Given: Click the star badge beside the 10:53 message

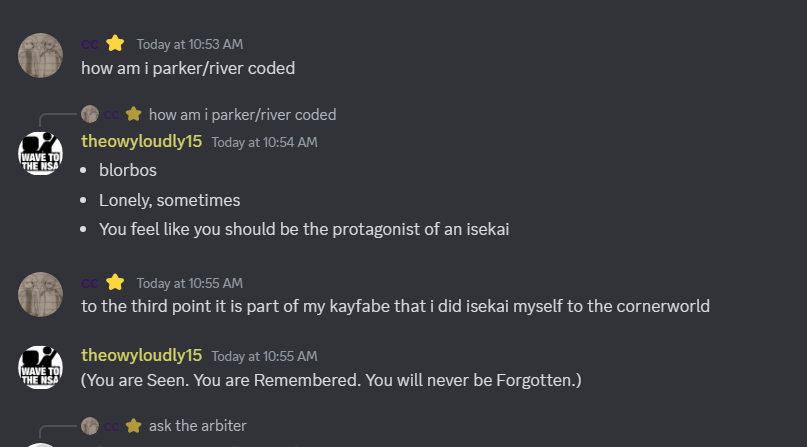Looking at the screenshot, I should tap(115, 44).
